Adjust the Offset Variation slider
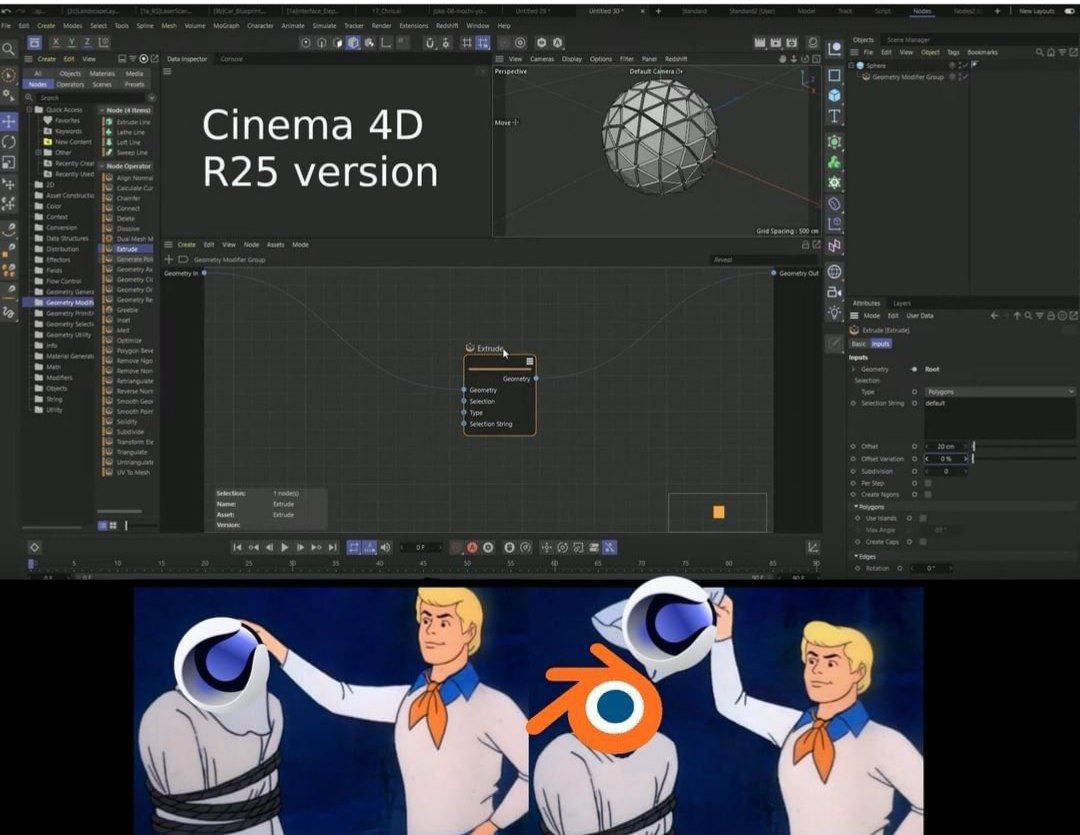 coord(1024,459)
